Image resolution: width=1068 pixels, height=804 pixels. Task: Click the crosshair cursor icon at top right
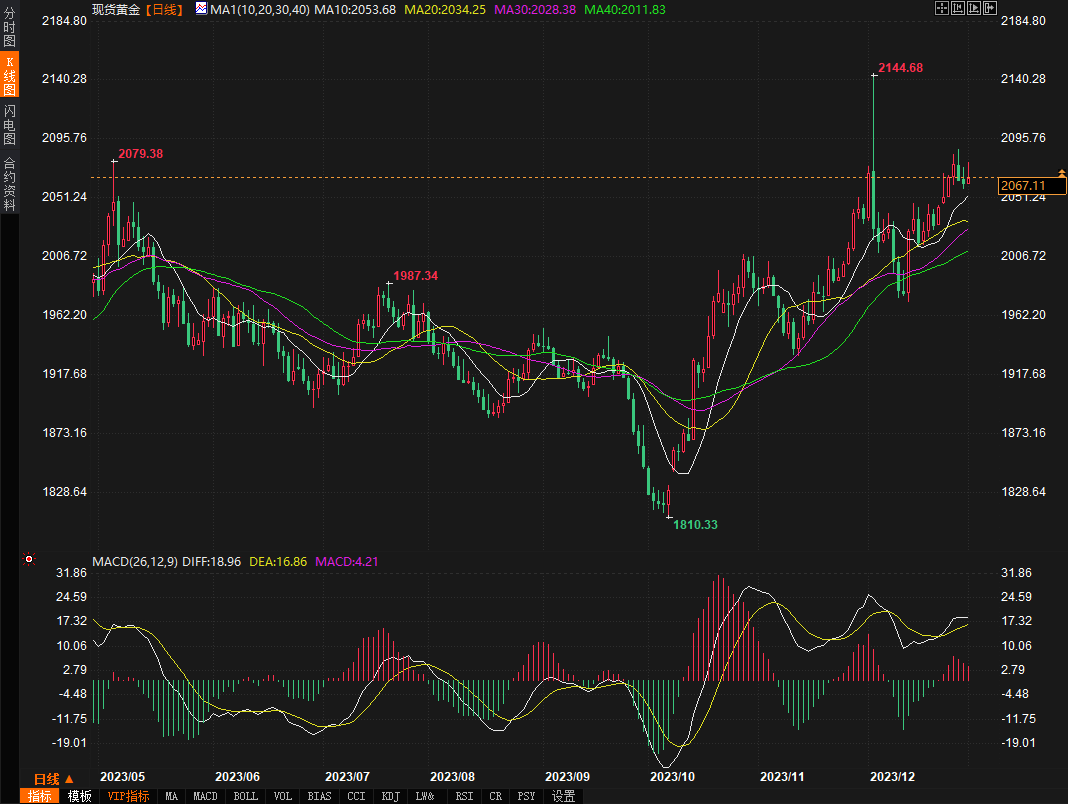942,8
